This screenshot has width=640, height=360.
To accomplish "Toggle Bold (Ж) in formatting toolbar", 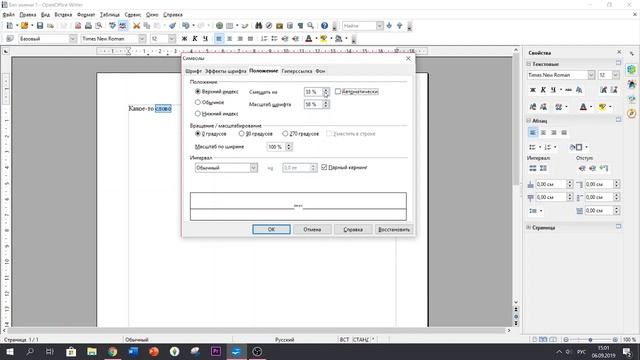I will point(184,39).
